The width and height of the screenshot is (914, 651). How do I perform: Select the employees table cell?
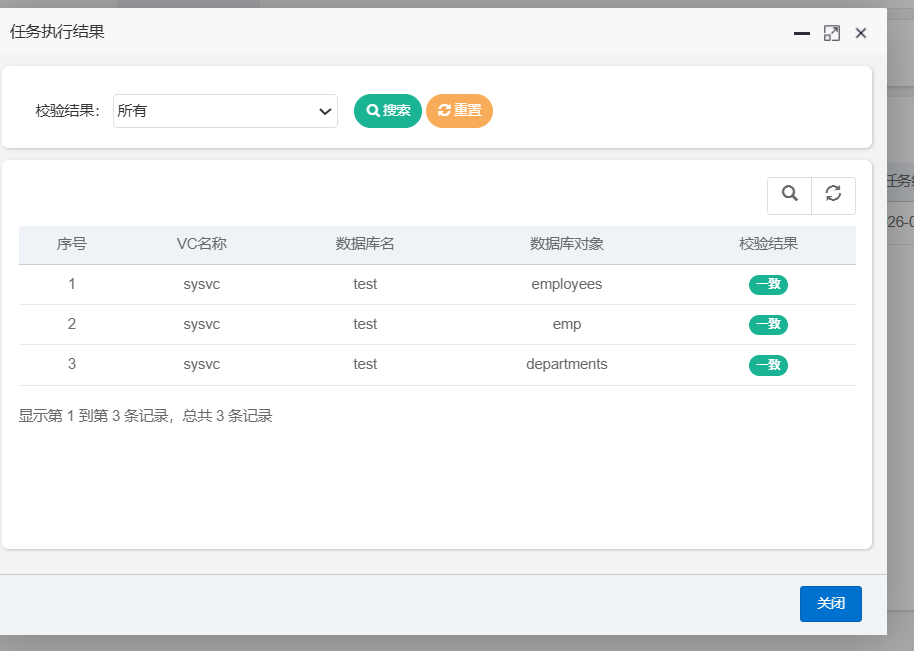click(x=567, y=284)
